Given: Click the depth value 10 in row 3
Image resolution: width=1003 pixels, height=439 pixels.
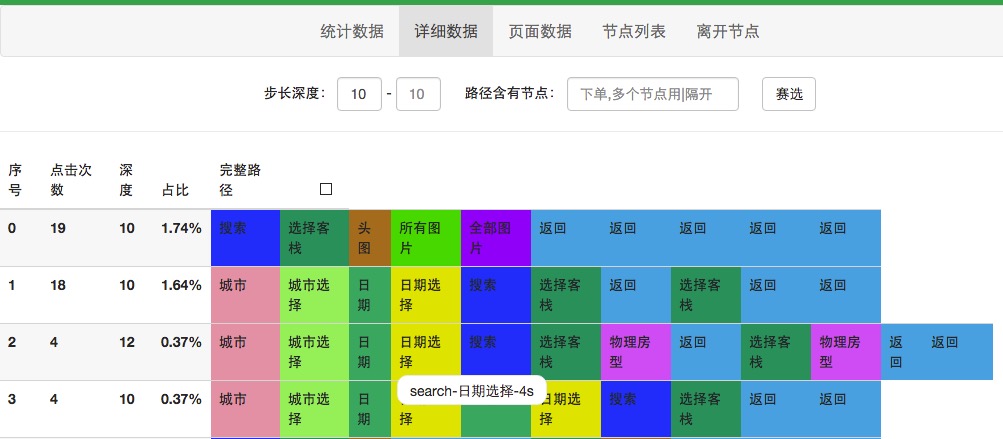Looking at the screenshot, I should point(127,399).
